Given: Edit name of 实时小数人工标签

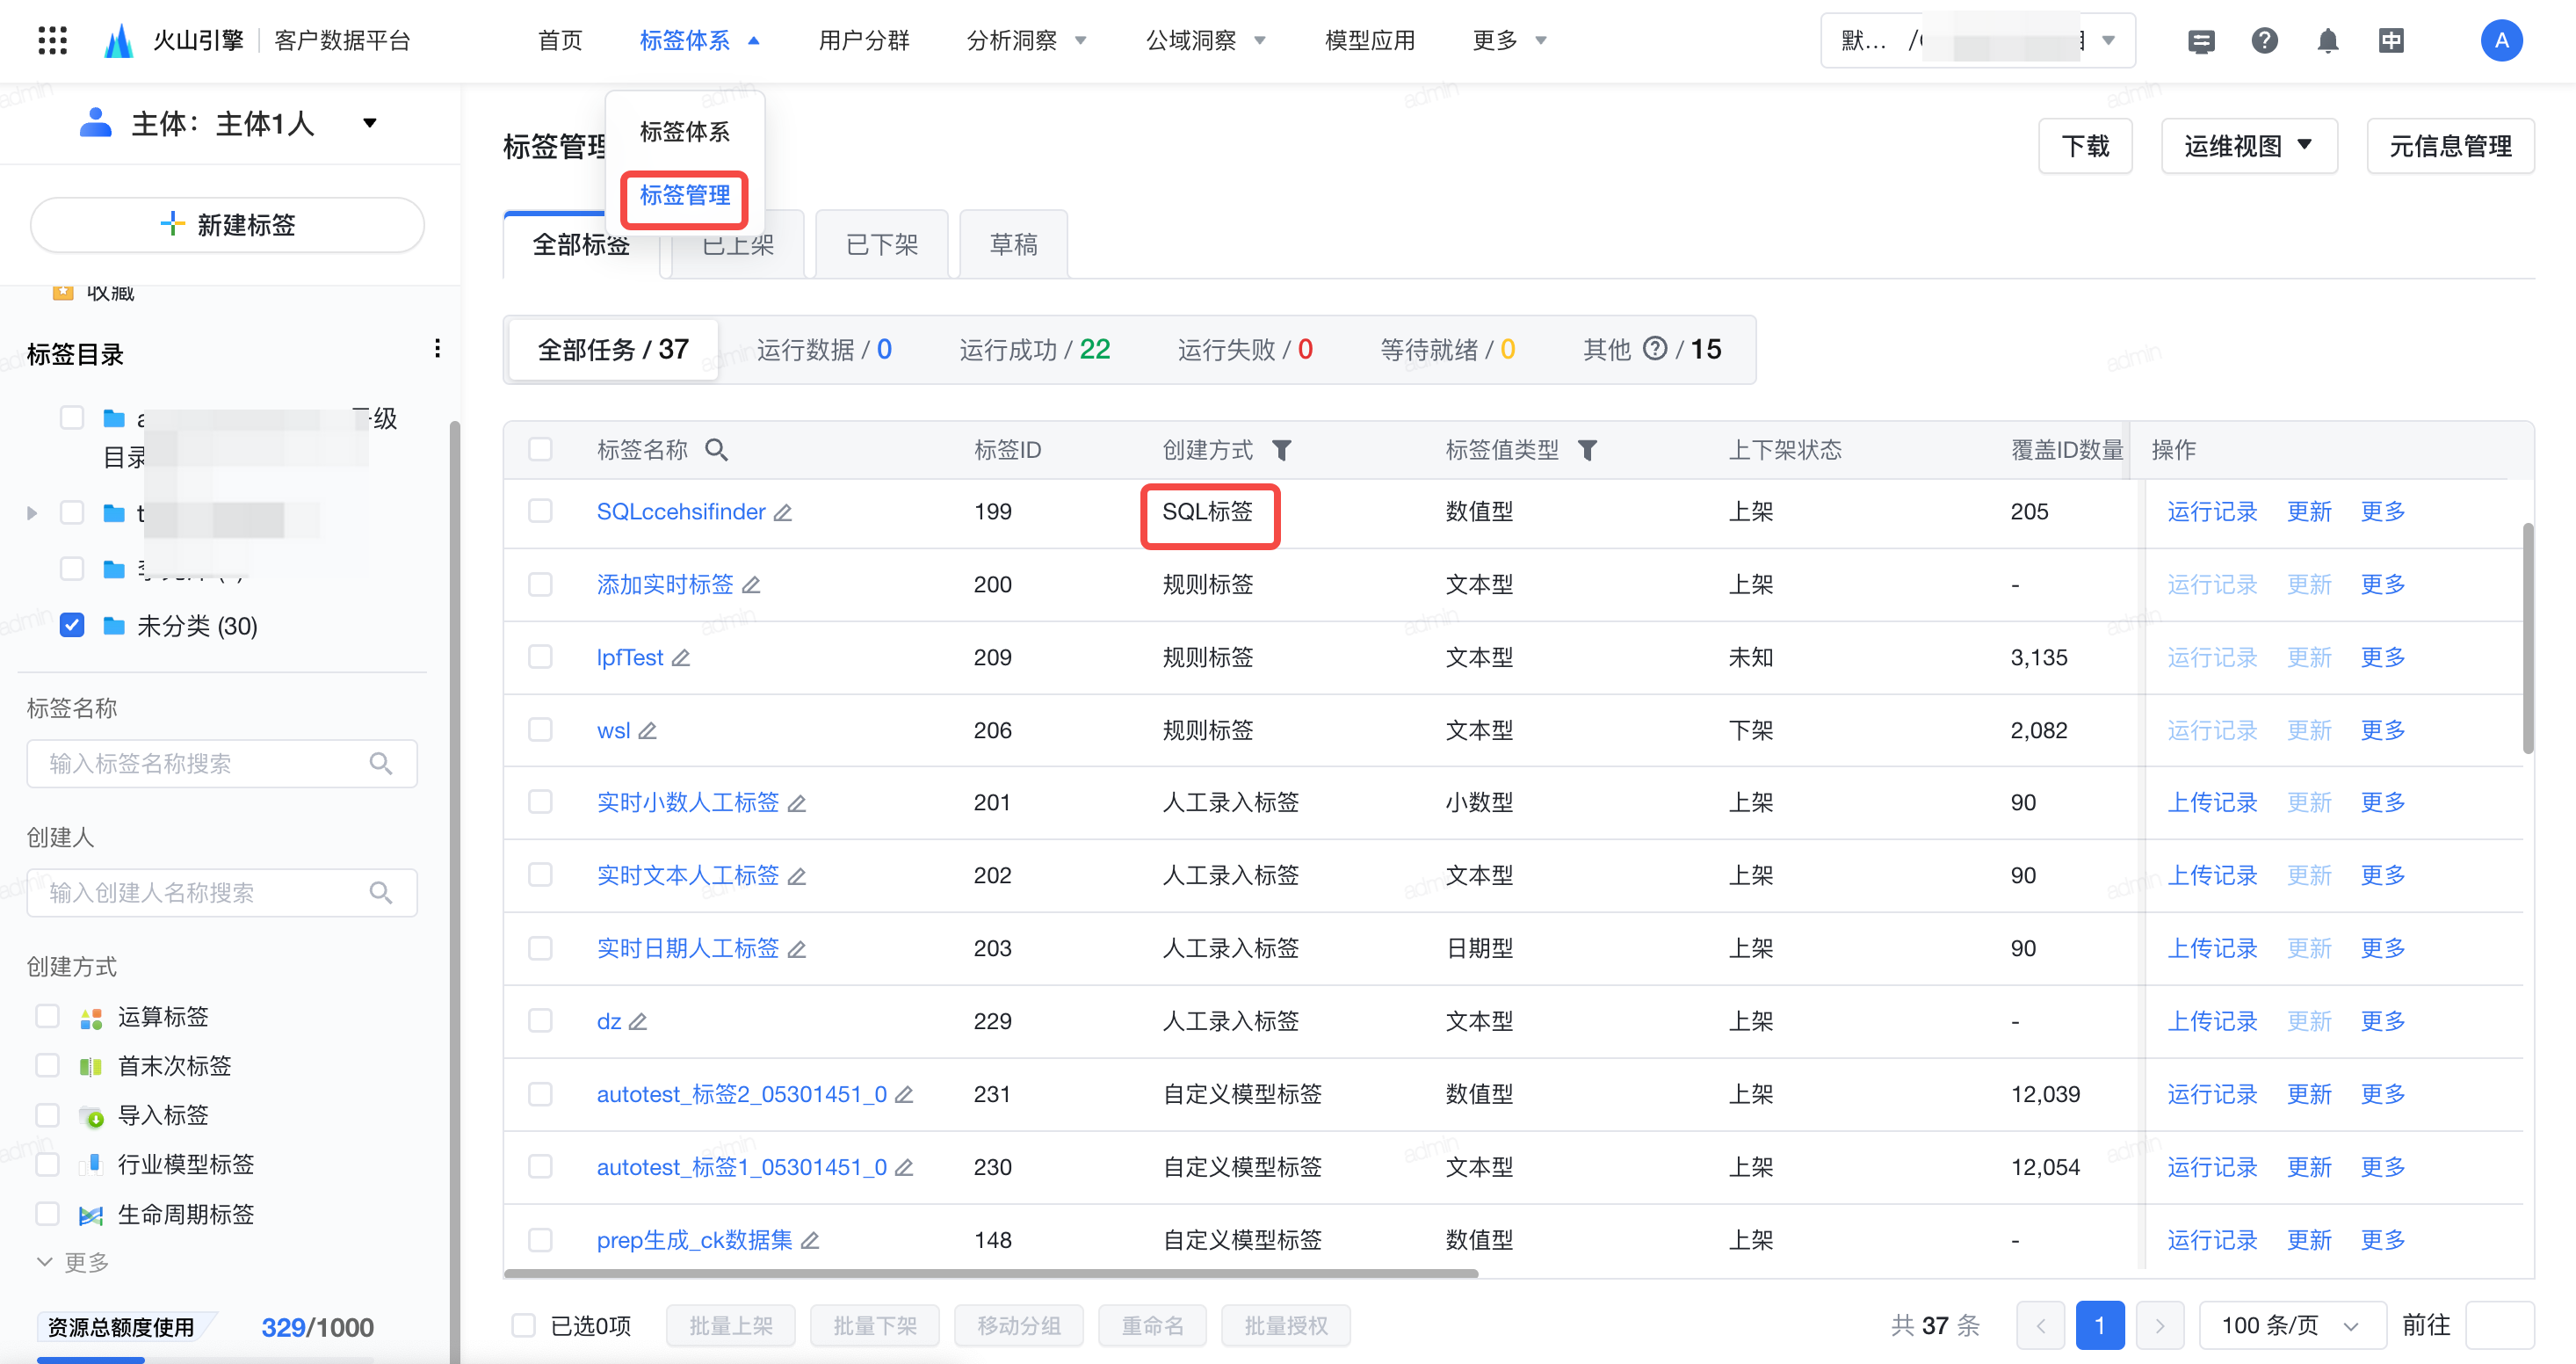Looking at the screenshot, I should coord(797,803).
